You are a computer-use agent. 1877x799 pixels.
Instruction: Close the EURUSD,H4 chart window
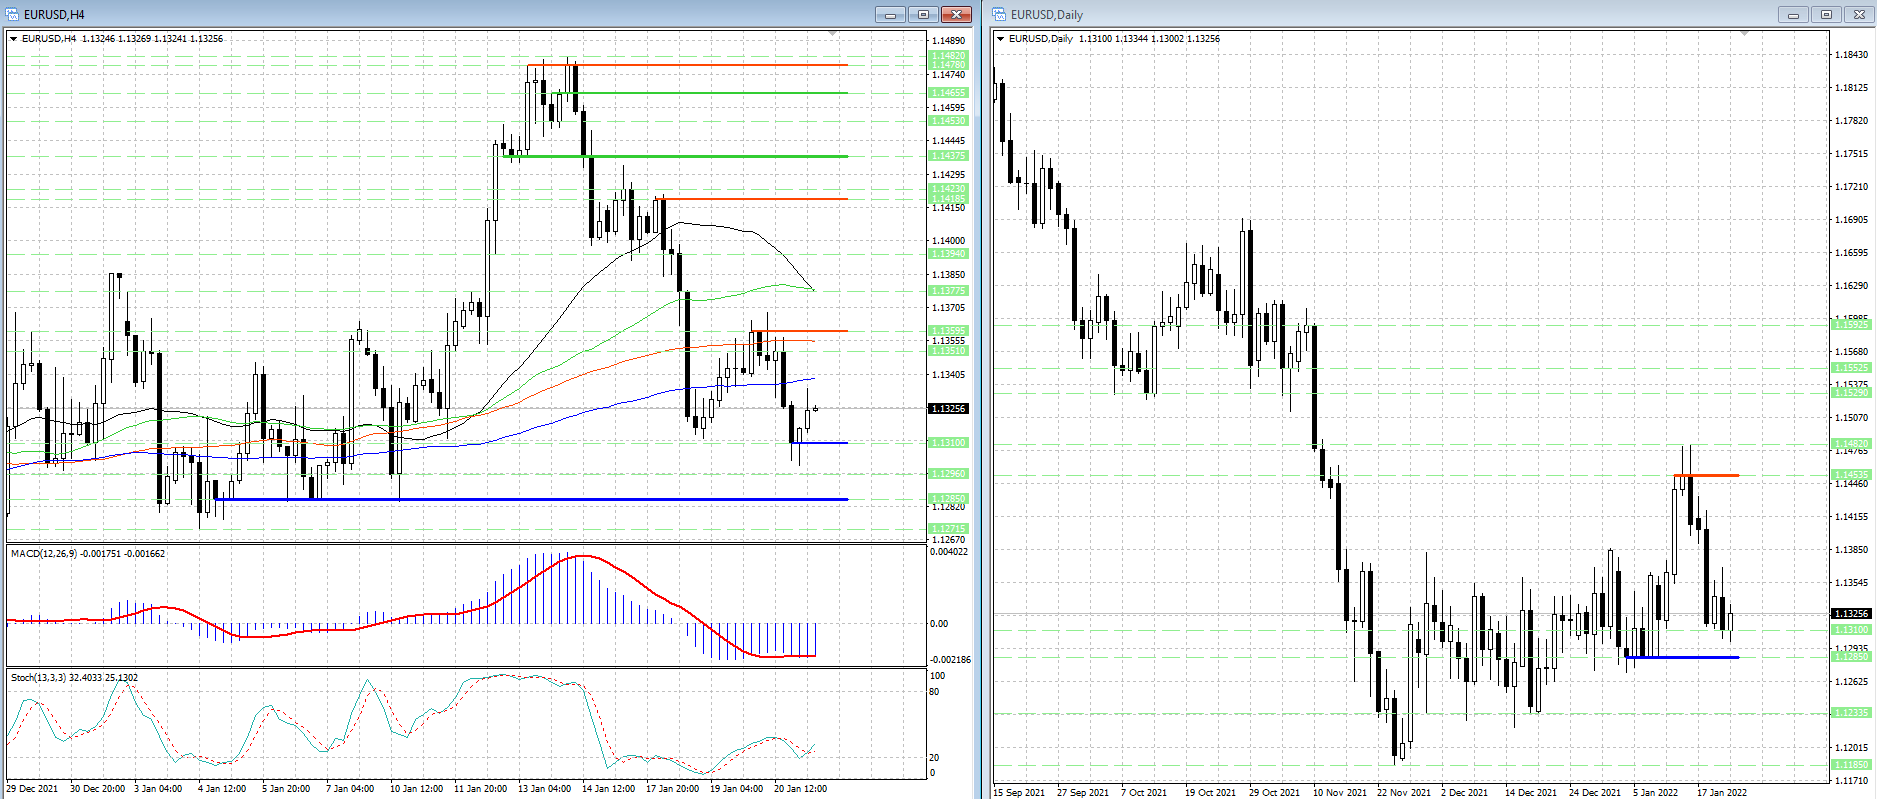click(x=956, y=14)
